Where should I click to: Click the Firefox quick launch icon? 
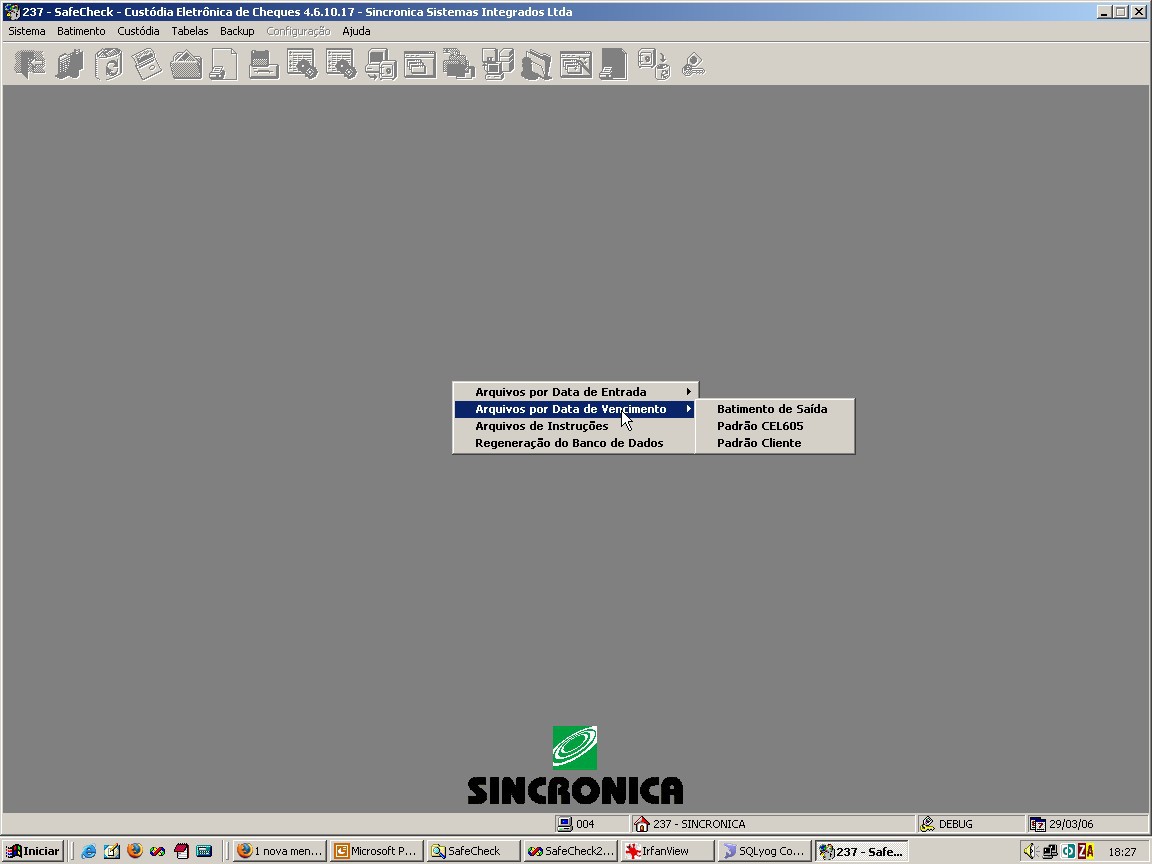coord(134,851)
